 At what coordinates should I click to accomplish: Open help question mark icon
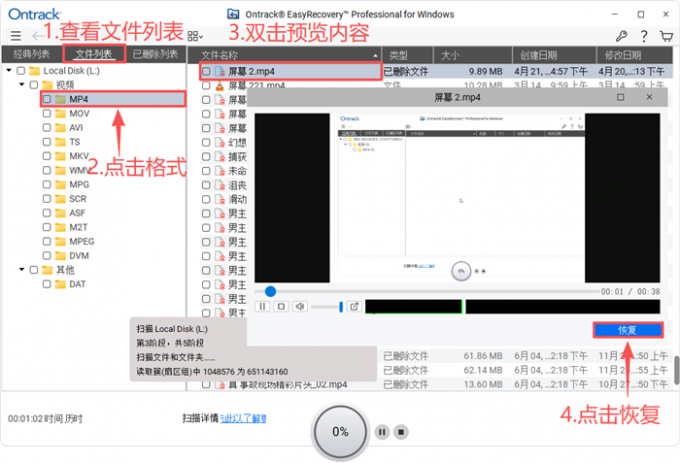[x=644, y=36]
